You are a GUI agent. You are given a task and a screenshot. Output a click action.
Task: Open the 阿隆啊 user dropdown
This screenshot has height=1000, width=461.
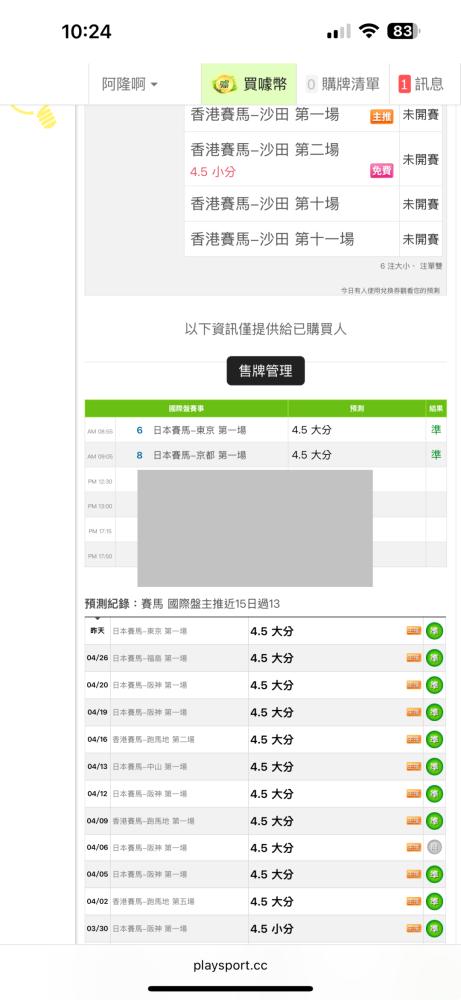tap(130, 84)
